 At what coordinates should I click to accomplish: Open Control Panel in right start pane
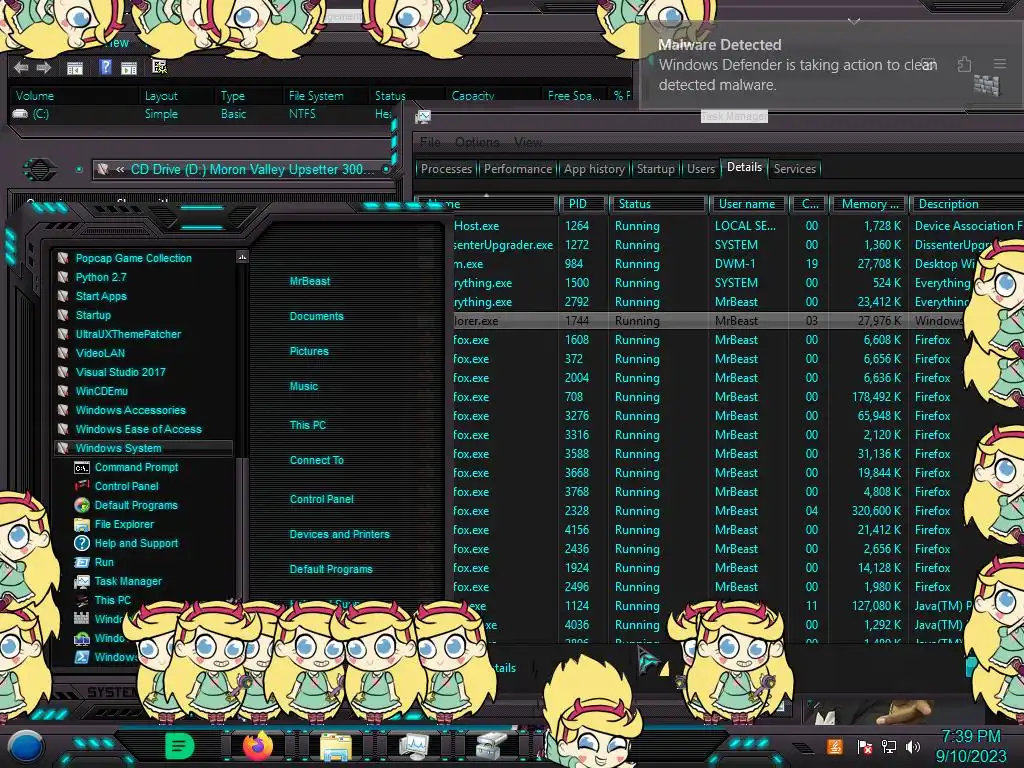coord(321,499)
